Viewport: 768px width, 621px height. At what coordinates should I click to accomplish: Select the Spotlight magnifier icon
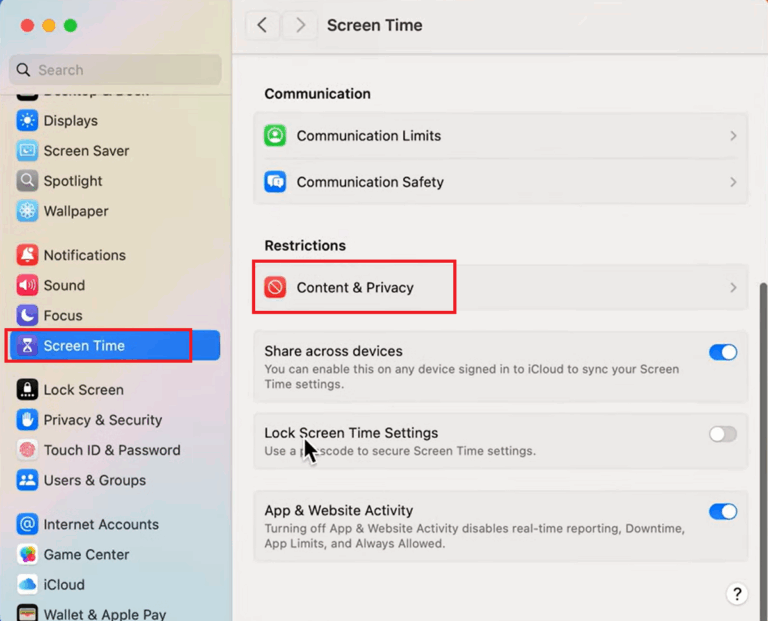pyautogui.click(x=27, y=181)
